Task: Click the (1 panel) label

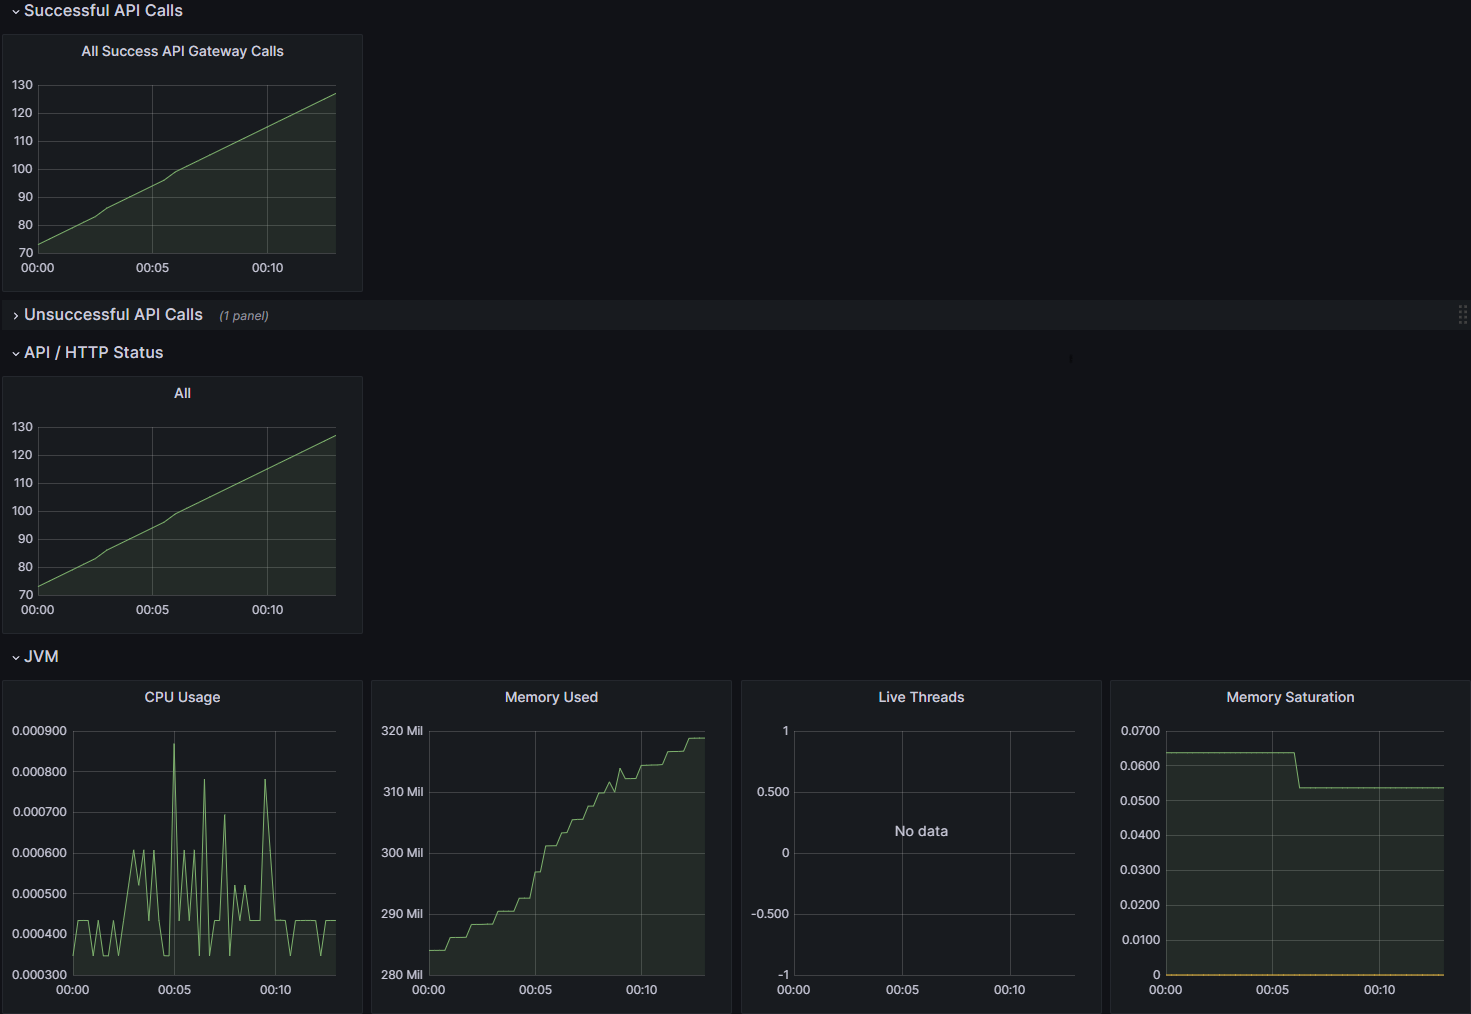Action: tap(244, 316)
